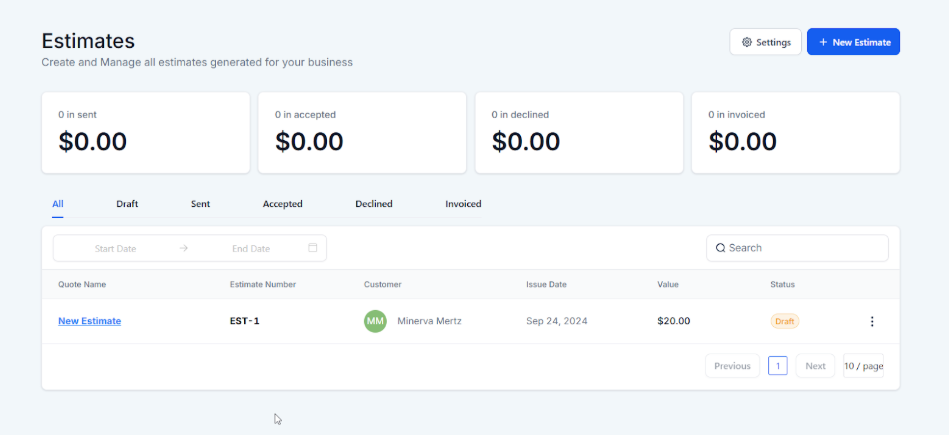The image size is (949, 435).
Task: Open the New Estimate quote link
Action: [x=89, y=321]
